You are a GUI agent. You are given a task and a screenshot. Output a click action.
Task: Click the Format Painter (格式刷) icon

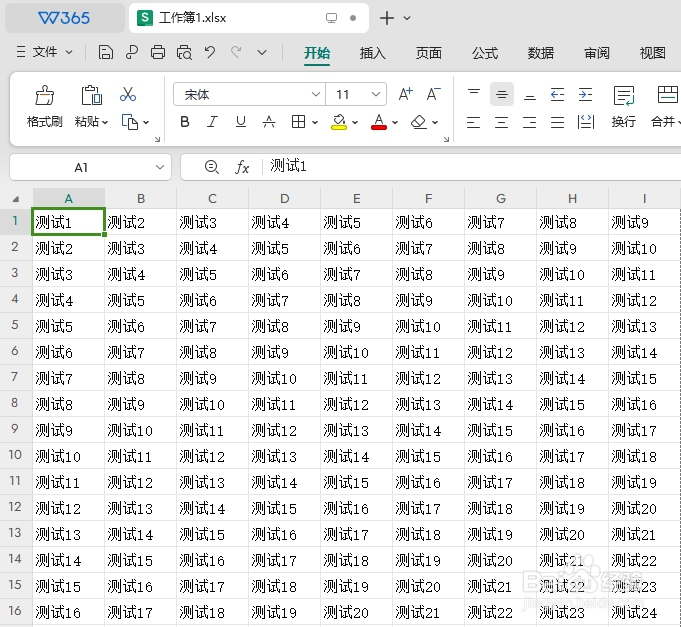pos(44,95)
